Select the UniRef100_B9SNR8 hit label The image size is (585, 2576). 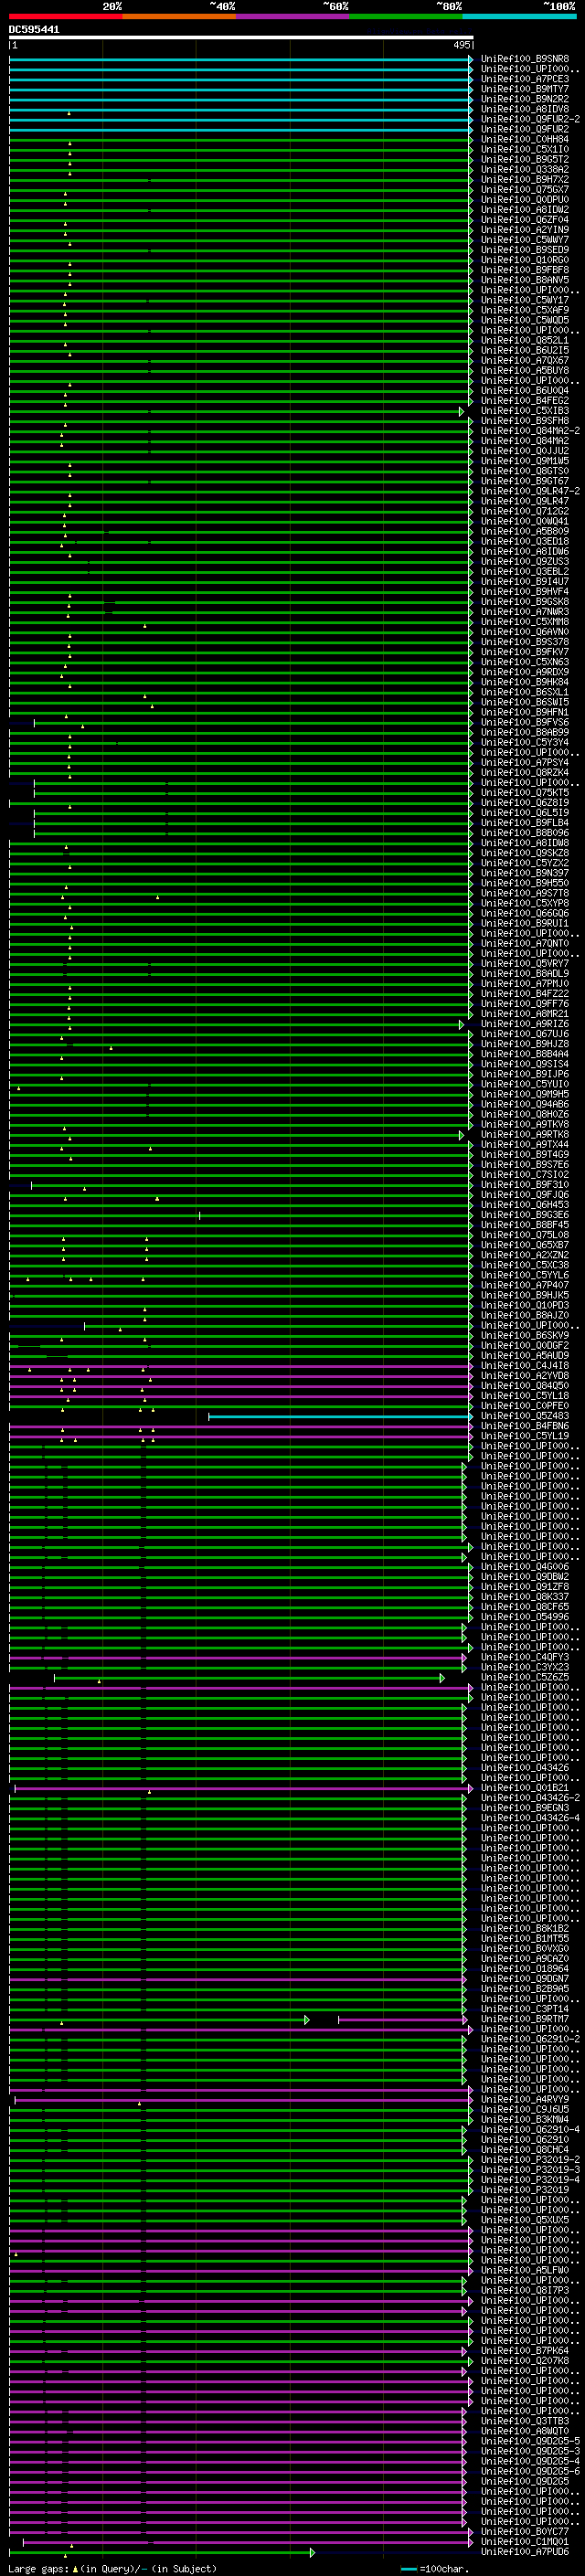(x=525, y=59)
